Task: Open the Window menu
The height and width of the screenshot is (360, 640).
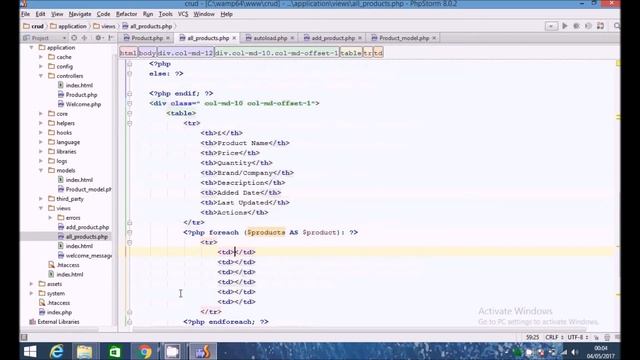Action: [x=204, y=14]
